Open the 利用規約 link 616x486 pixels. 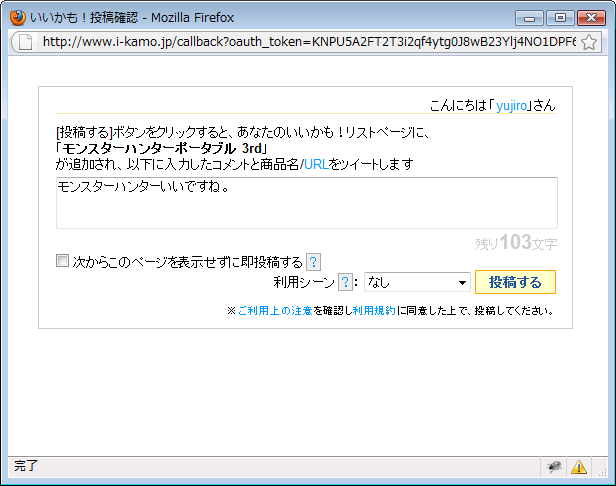pyautogui.click(x=374, y=311)
